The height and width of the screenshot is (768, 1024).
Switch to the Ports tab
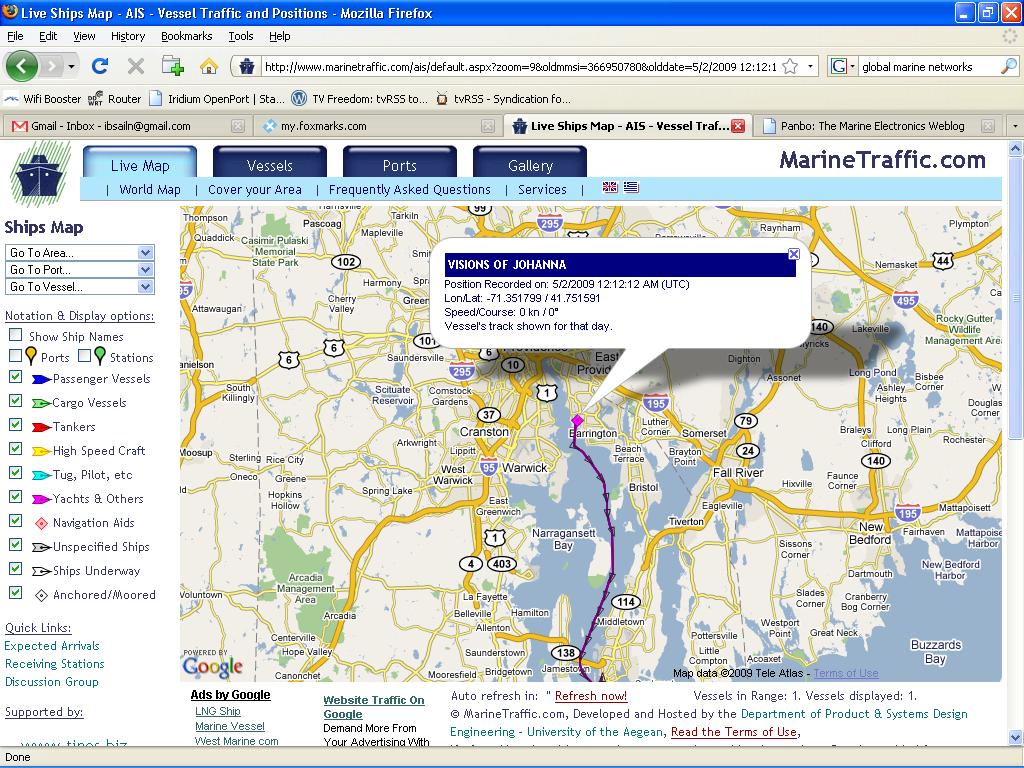[400, 163]
